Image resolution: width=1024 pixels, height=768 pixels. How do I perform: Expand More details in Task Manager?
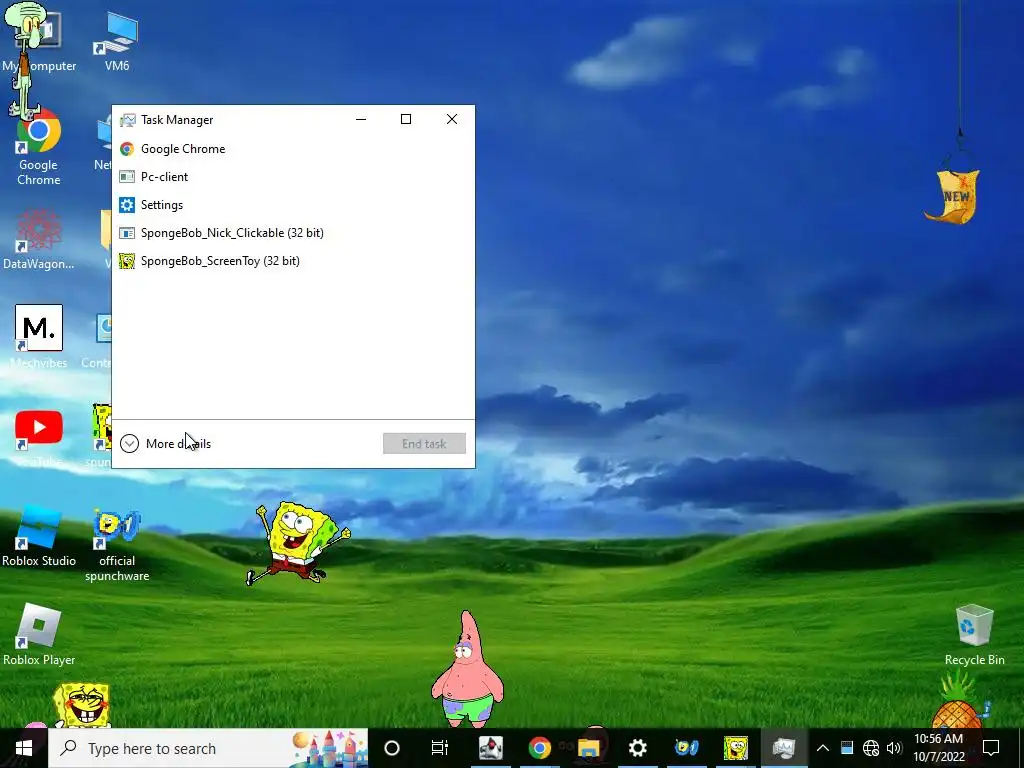tap(166, 444)
